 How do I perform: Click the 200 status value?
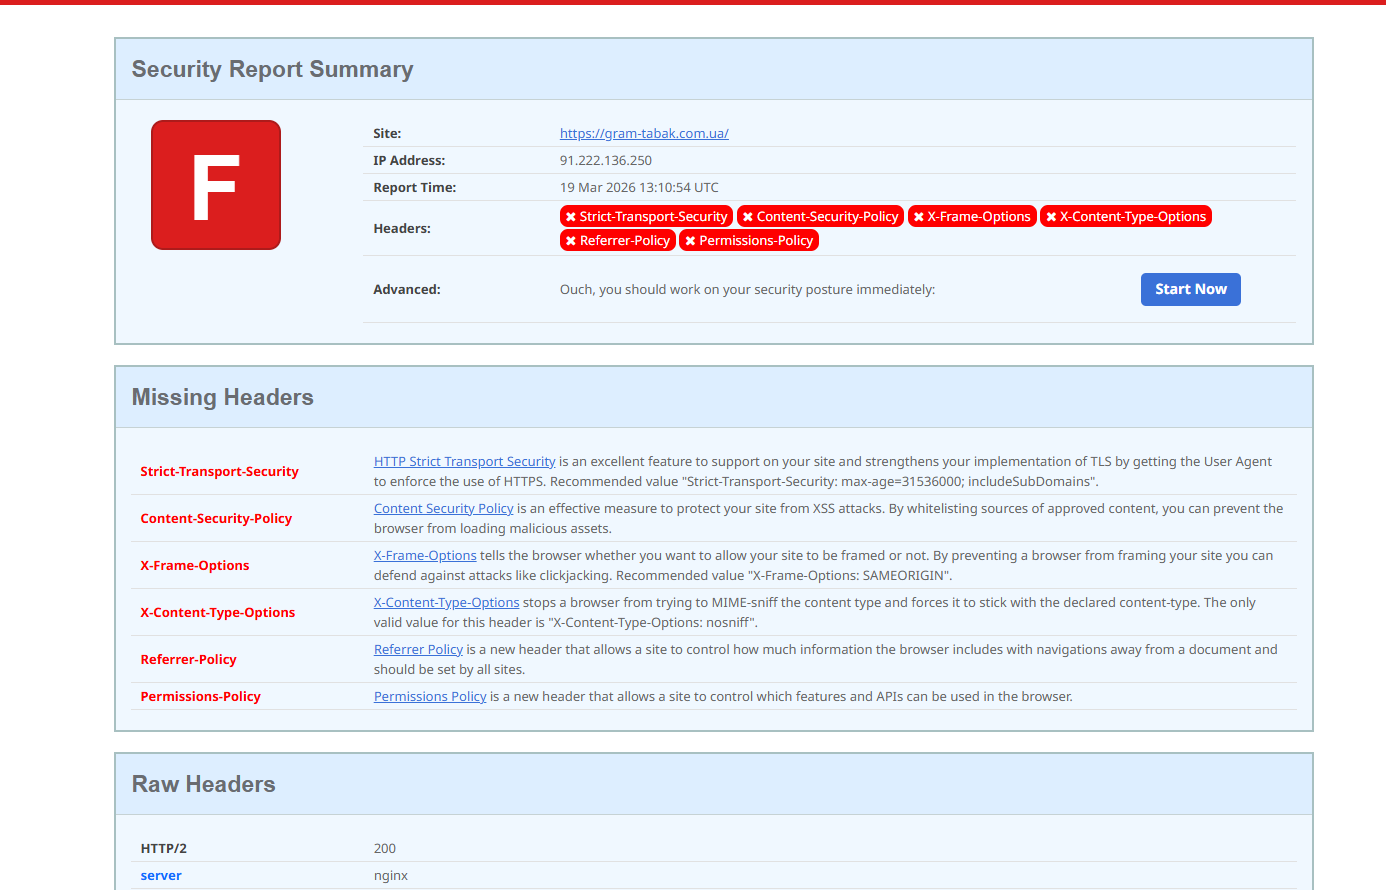click(x=385, y=848)
